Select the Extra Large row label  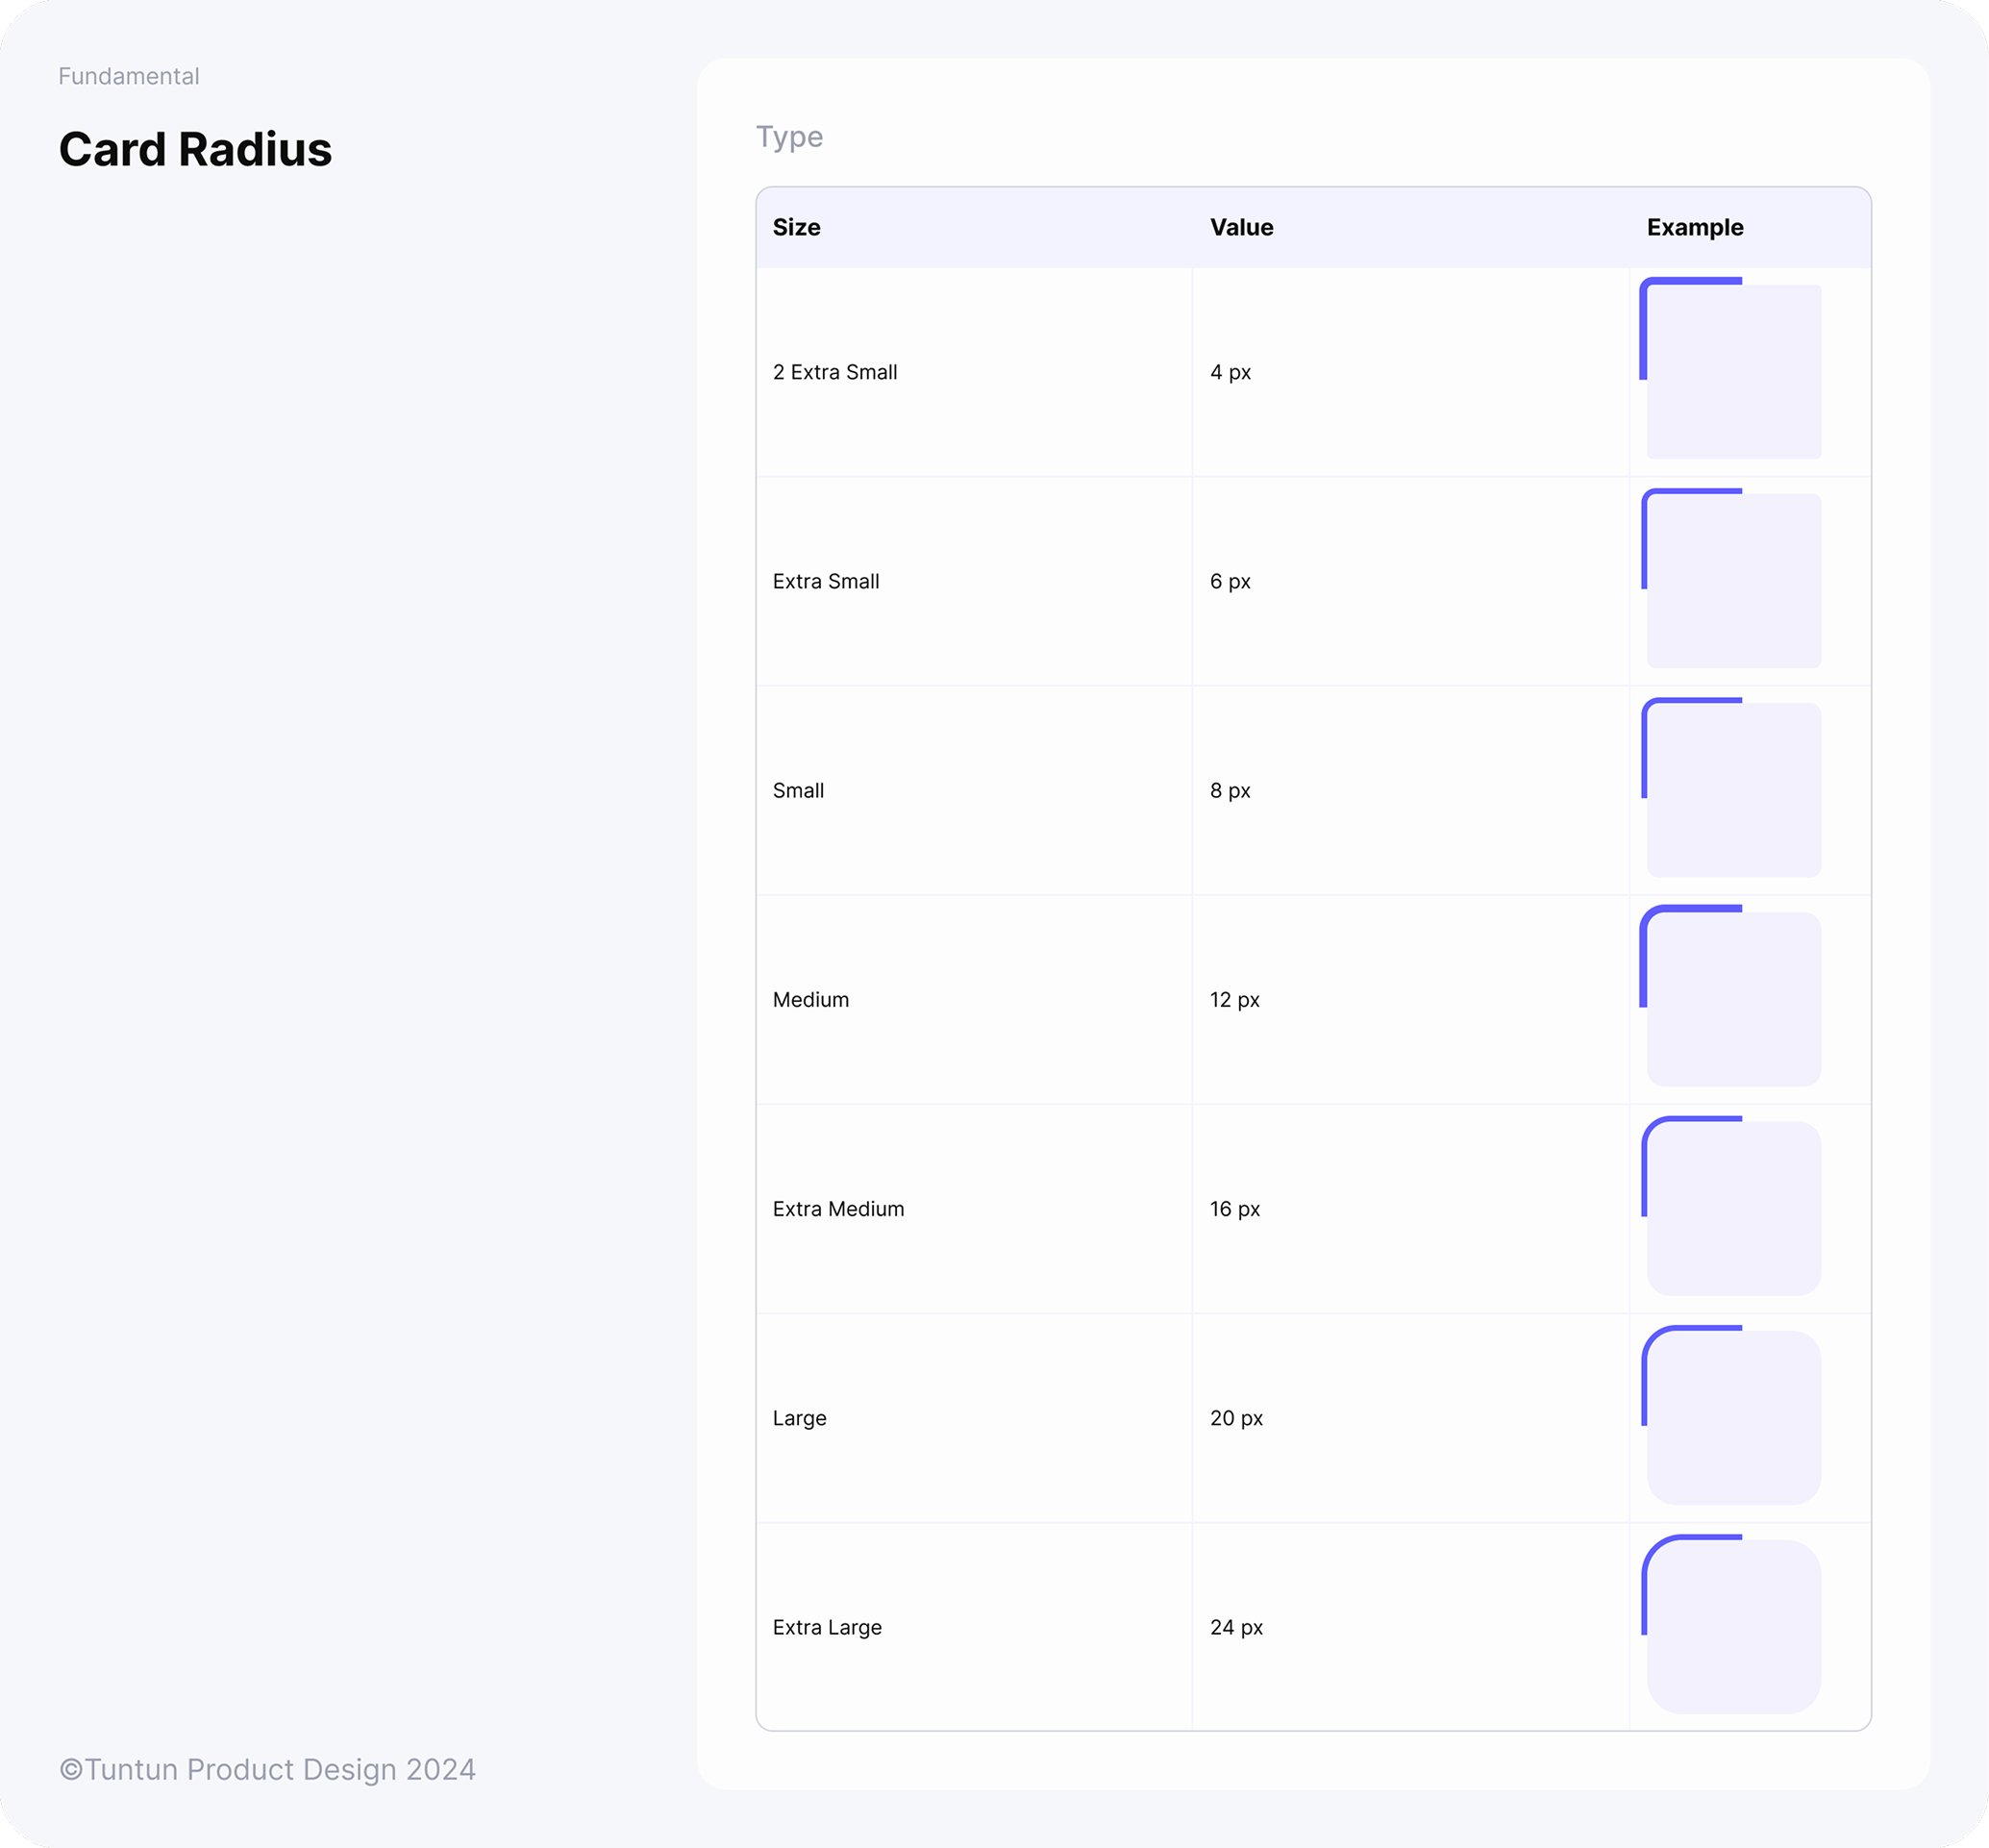826,1626
